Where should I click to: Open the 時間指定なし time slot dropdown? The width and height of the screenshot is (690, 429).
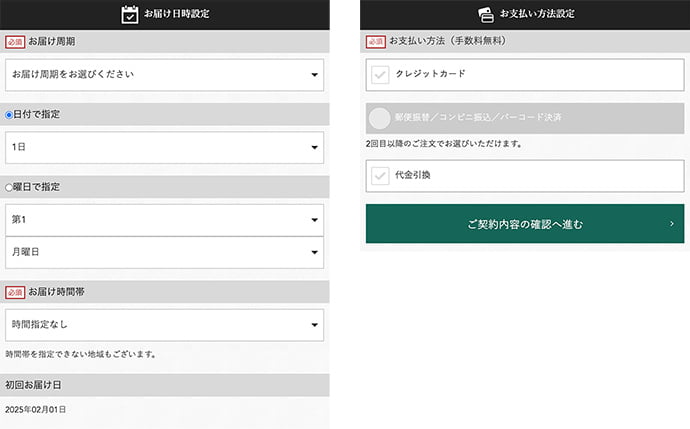164,324
